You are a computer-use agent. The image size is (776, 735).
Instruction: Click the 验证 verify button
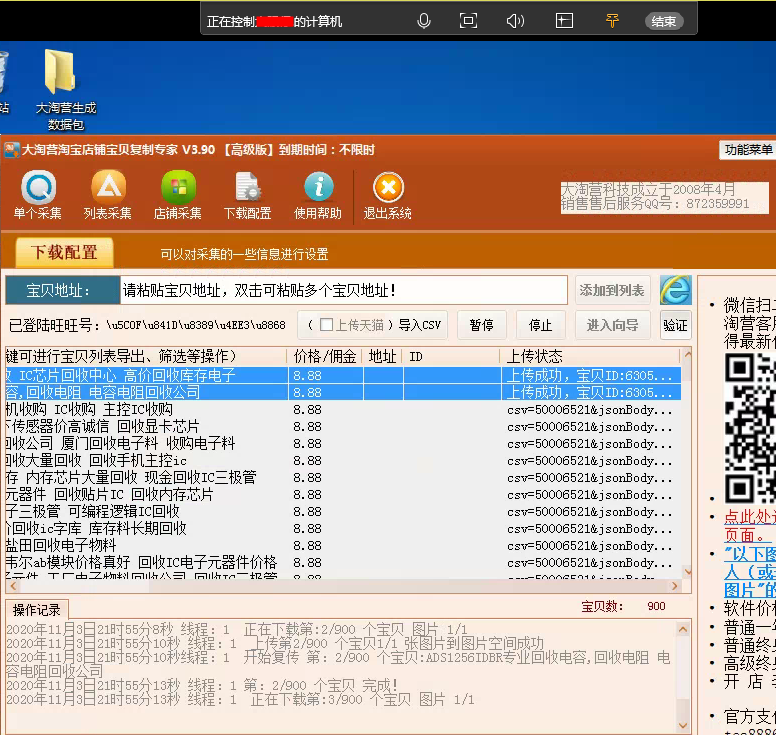[x=676, y=325]
